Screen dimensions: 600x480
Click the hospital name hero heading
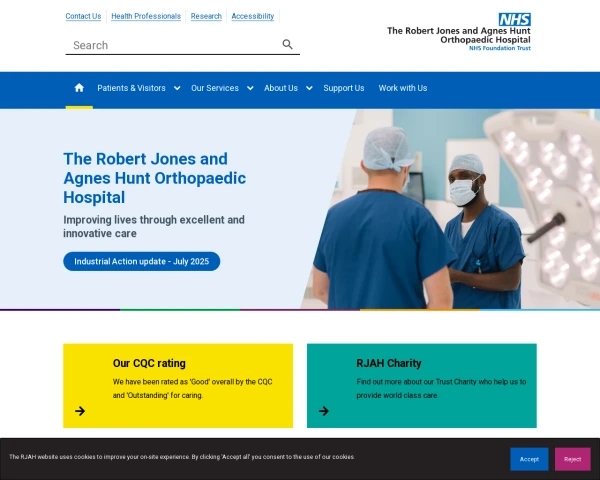(x=155, y=178)
